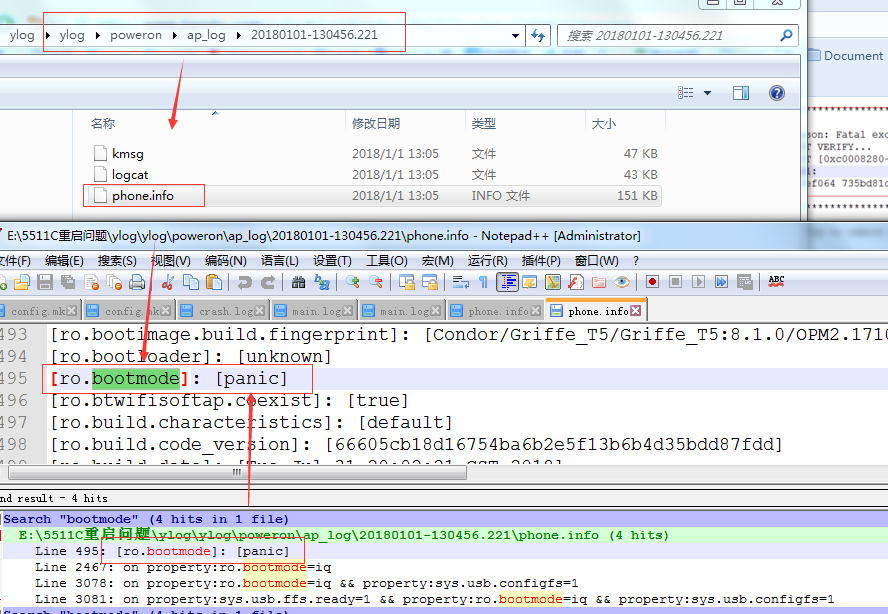
Task: Click Synchronize Vertical Scrolling icon
Action: tap(407, 282)
